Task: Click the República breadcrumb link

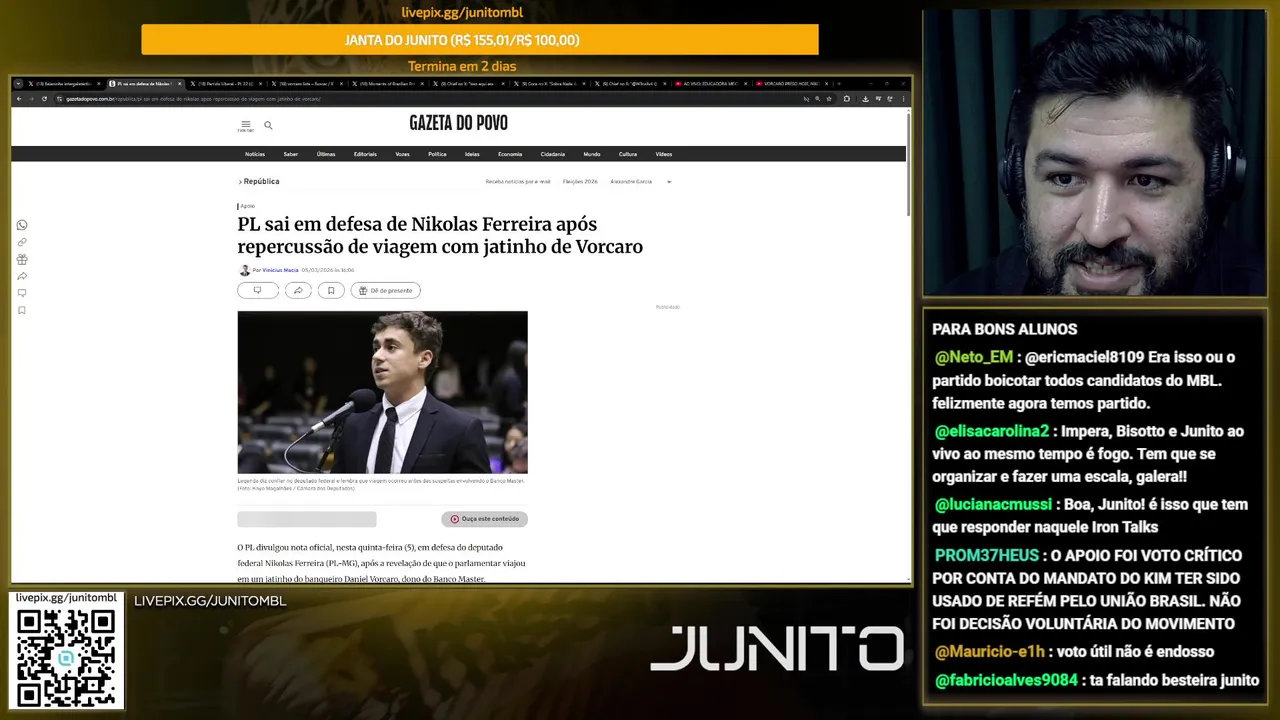Action: (261, 182)
